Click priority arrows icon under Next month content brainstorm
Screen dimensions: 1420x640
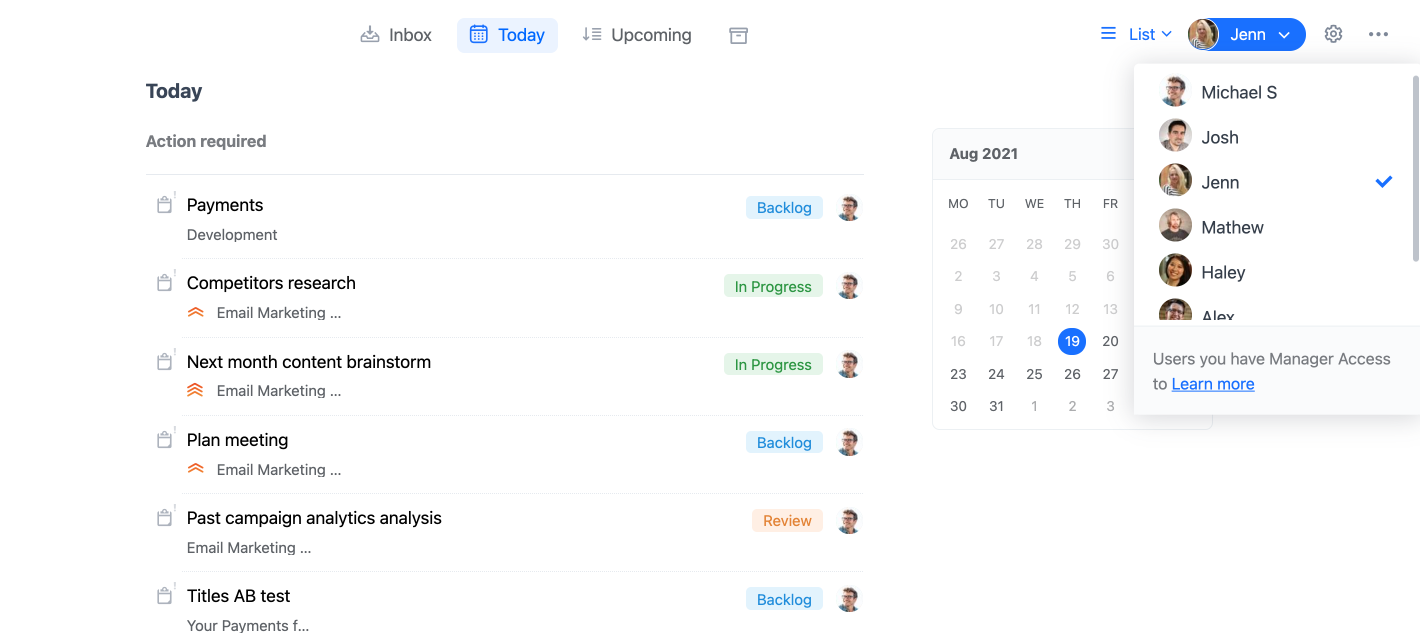point(196,391)
